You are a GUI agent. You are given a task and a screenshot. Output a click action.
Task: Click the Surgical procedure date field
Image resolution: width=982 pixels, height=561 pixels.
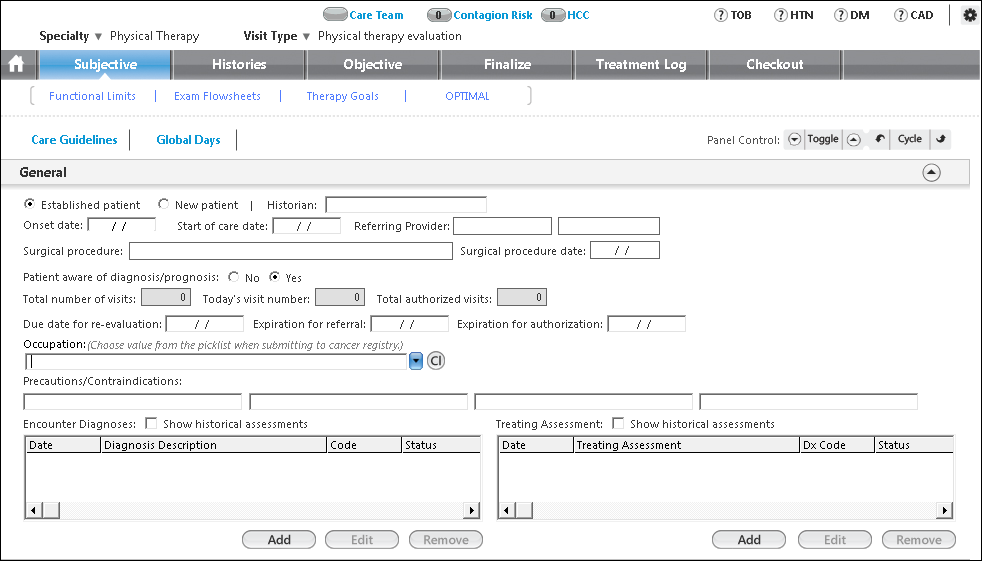click(x=625, y=250)
